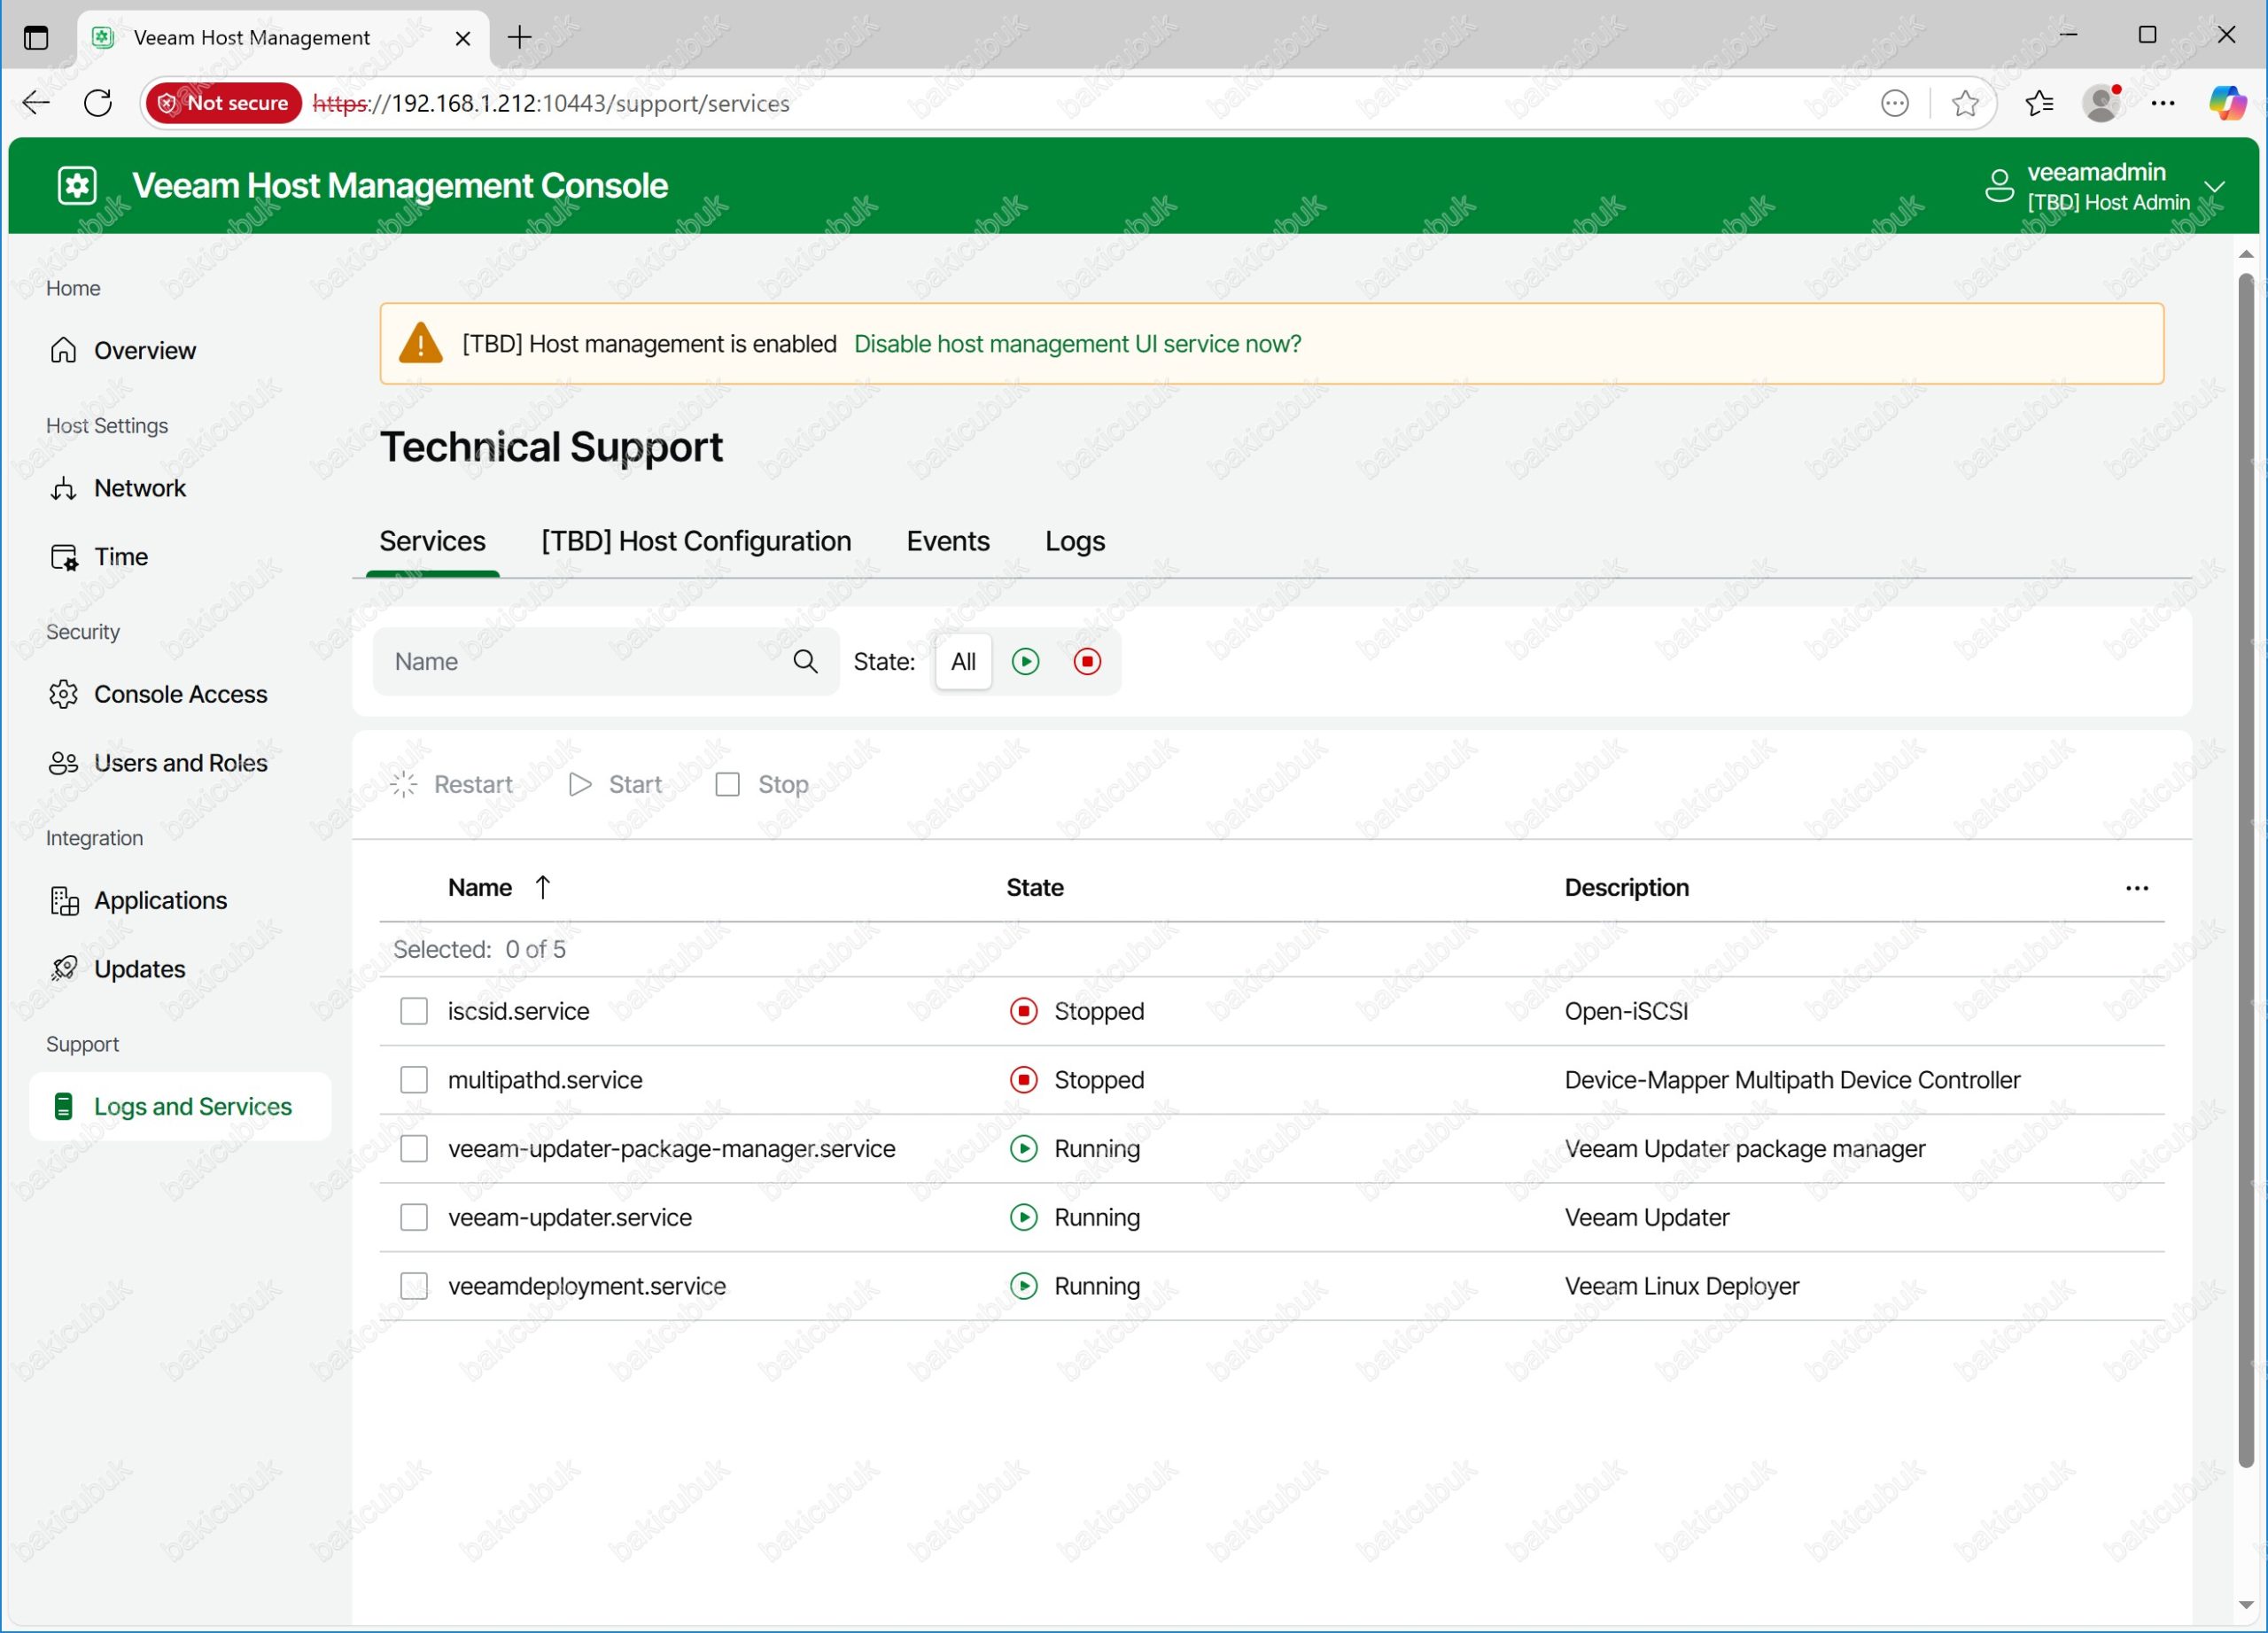Click the Stop service button
2268x1633 pixels.
[762, 785]
